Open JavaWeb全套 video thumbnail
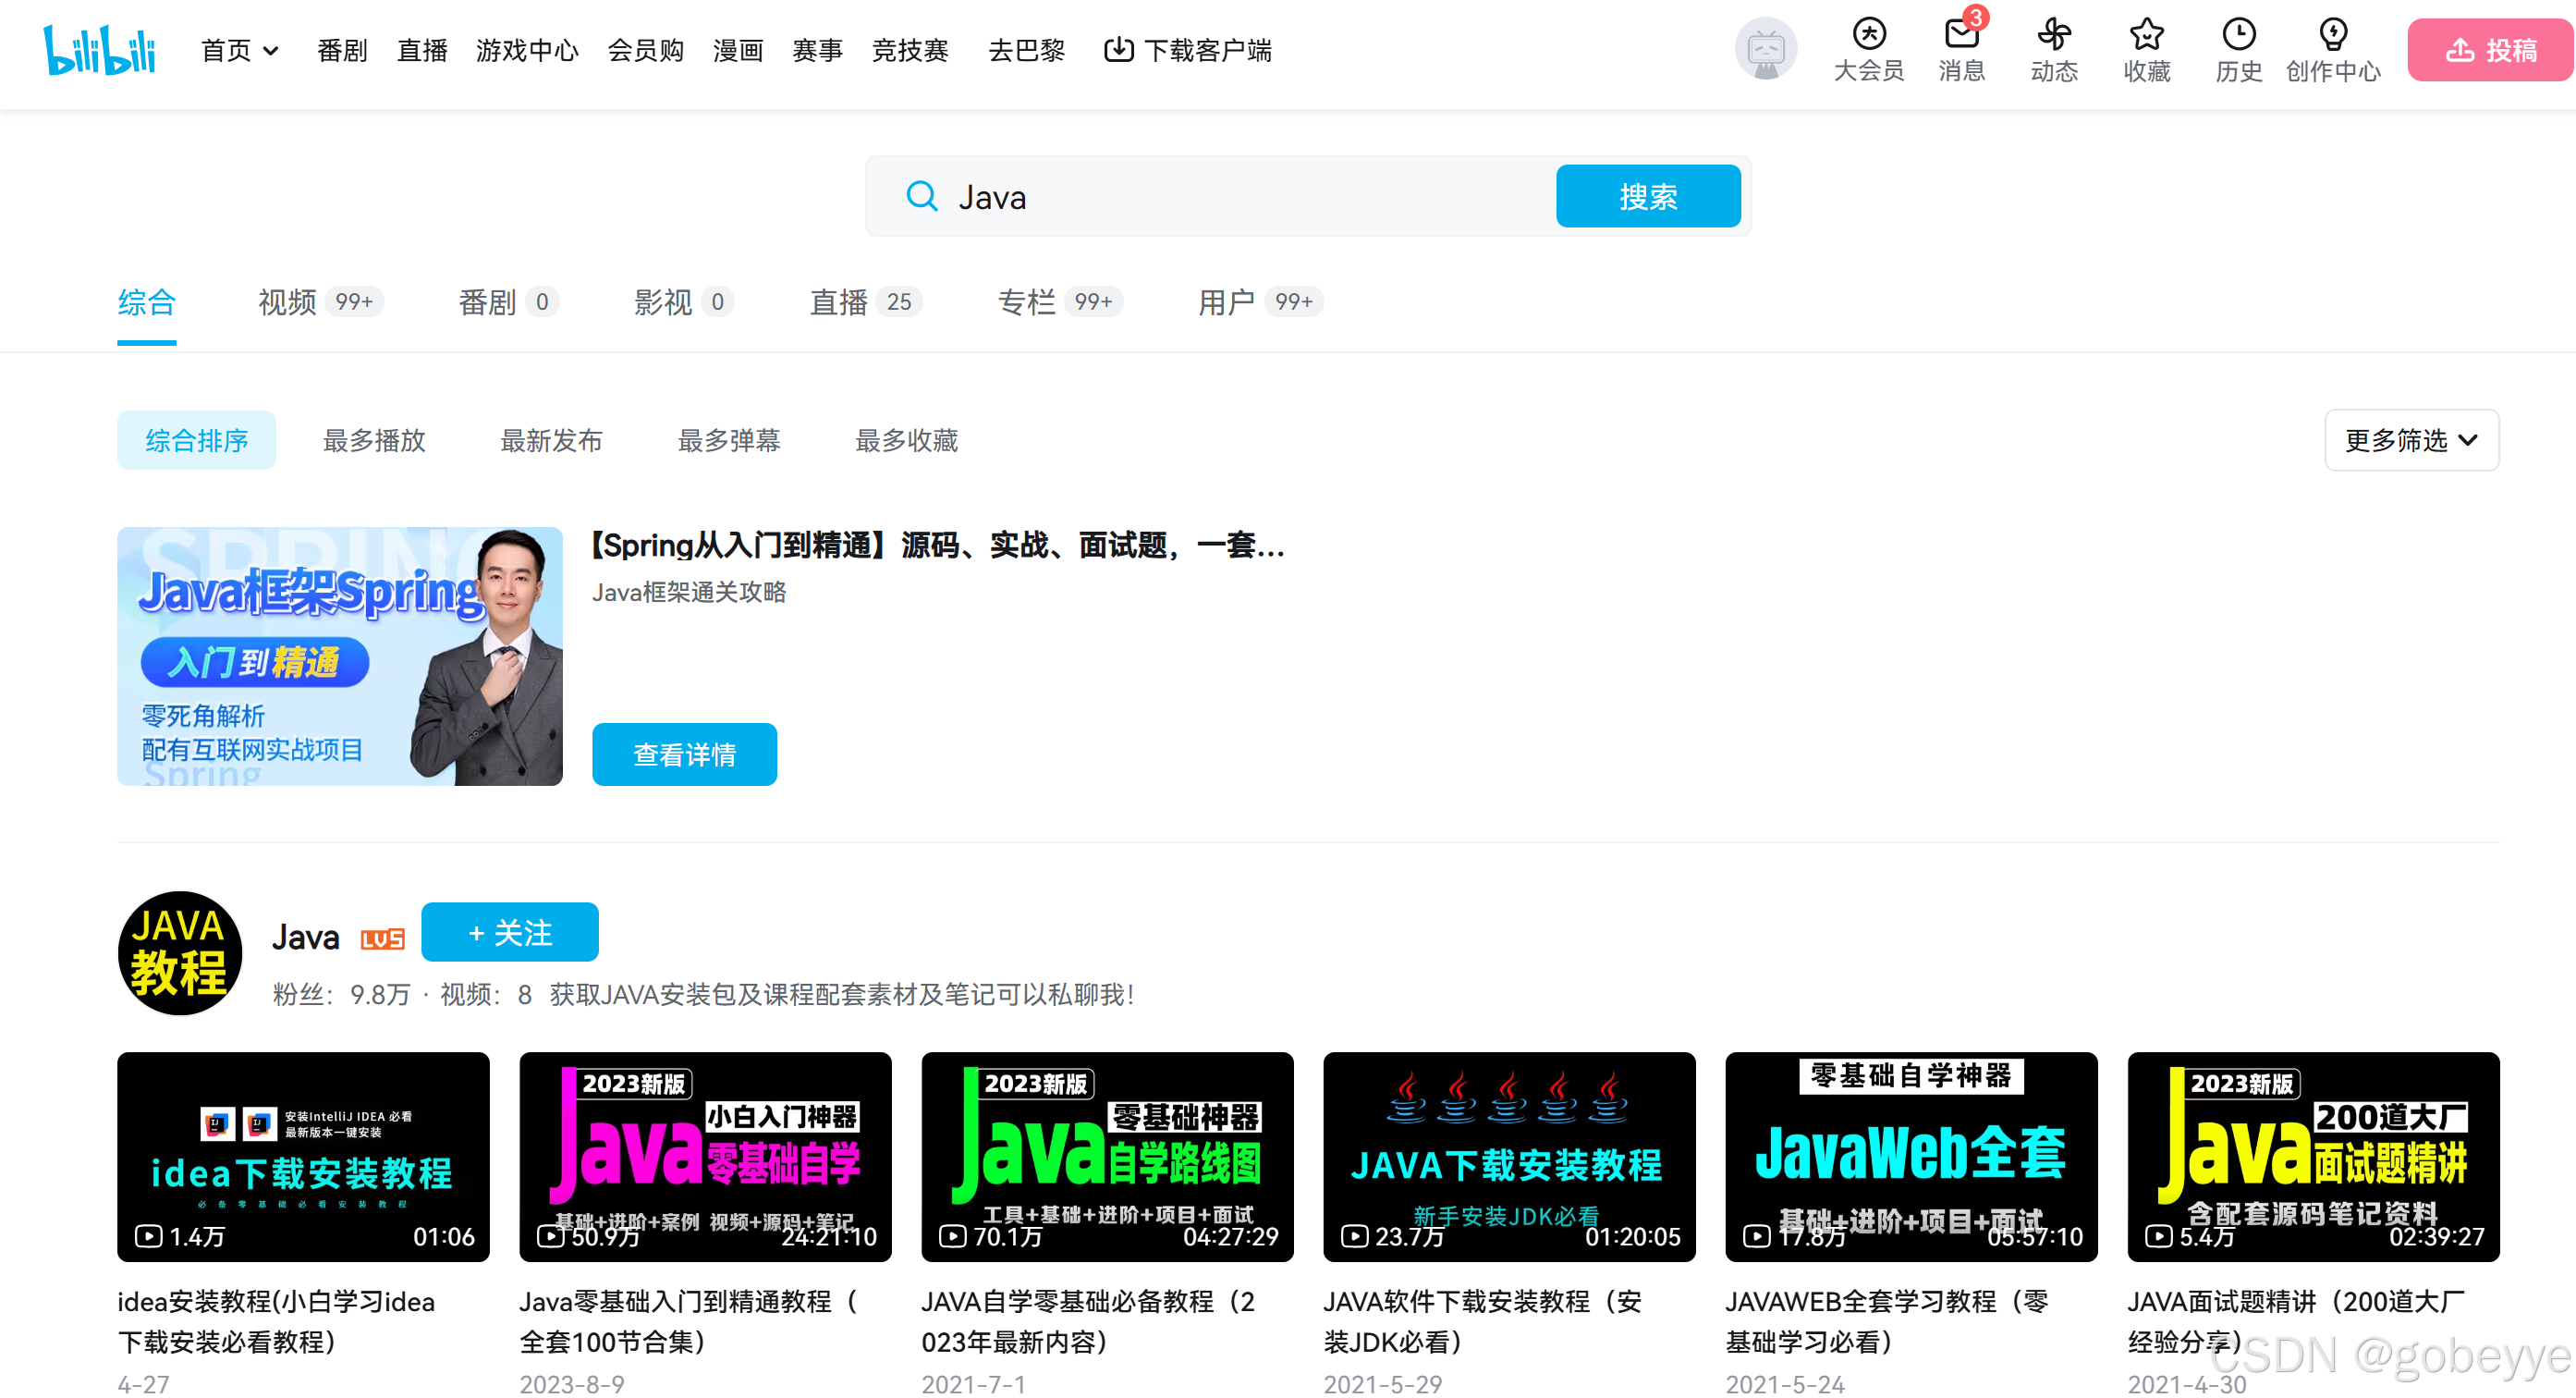Screen dimensions: 2576x1398 (1911, 1157)
